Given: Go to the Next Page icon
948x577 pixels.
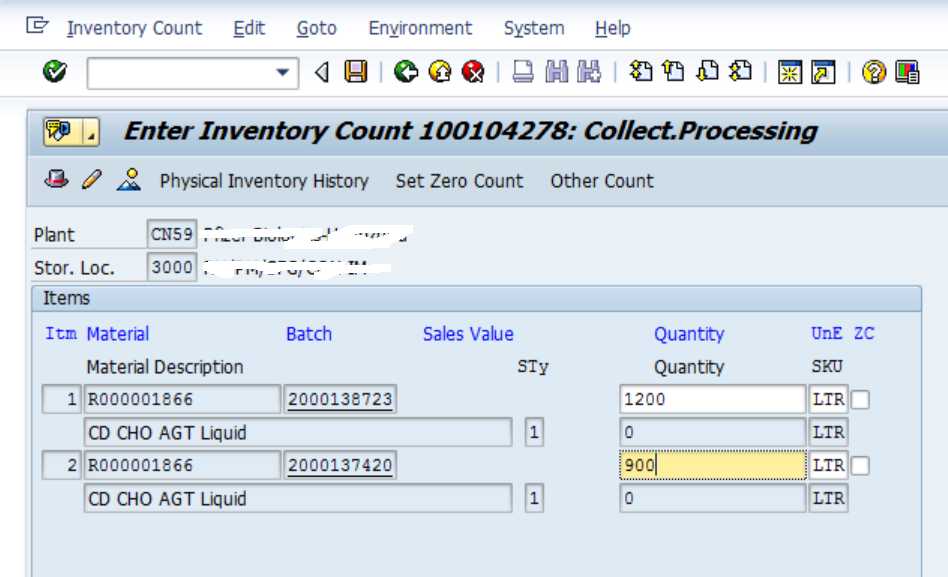Looking at the screenshot, I should [707, 72].
